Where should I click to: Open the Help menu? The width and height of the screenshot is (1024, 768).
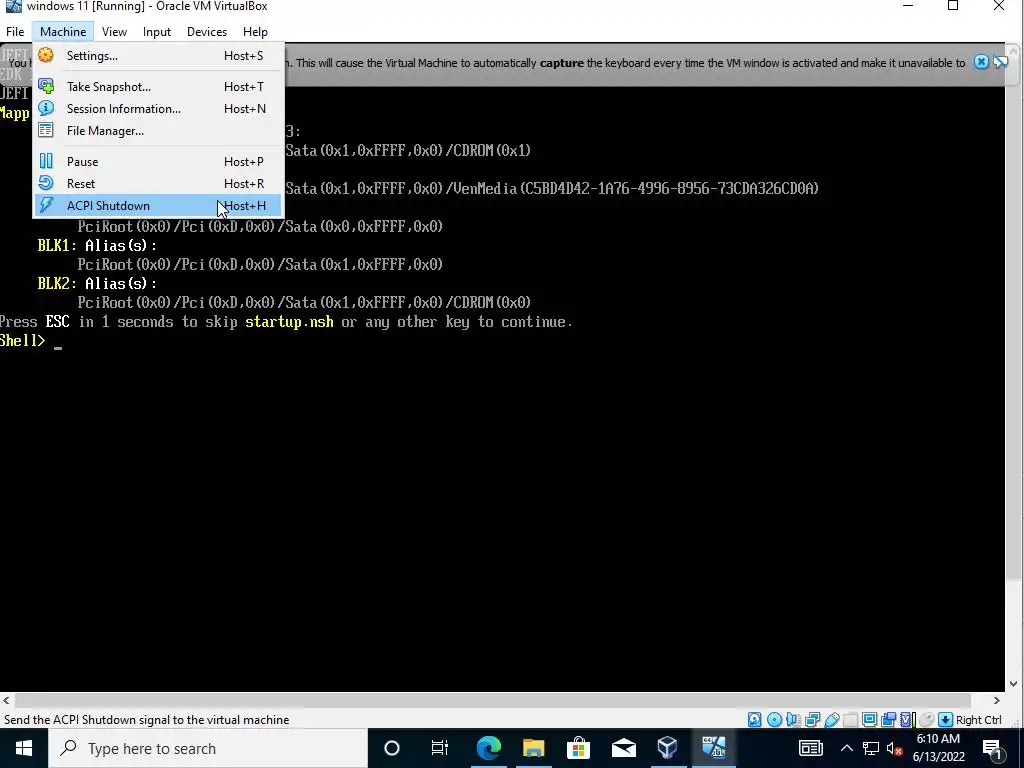(x=255, y=31)
